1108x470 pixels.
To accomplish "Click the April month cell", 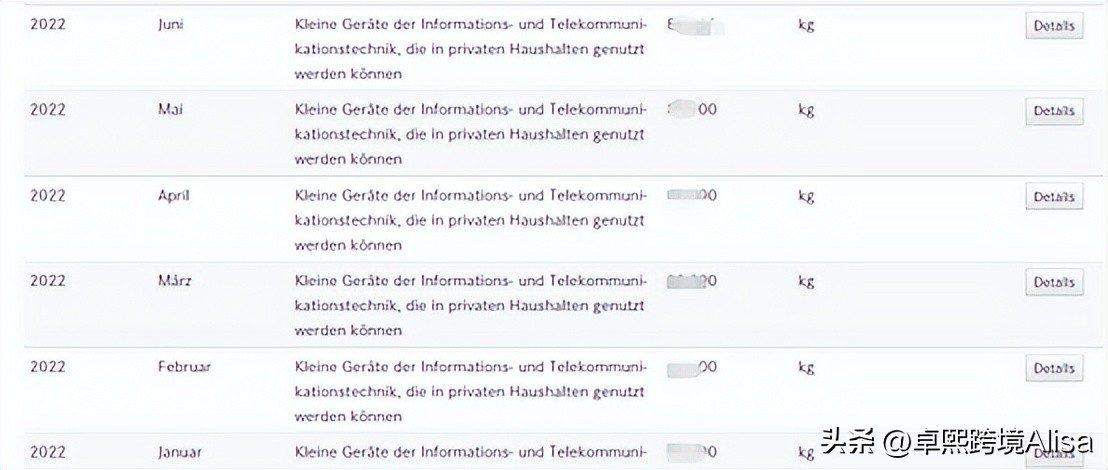I will [x=173, y=196].
